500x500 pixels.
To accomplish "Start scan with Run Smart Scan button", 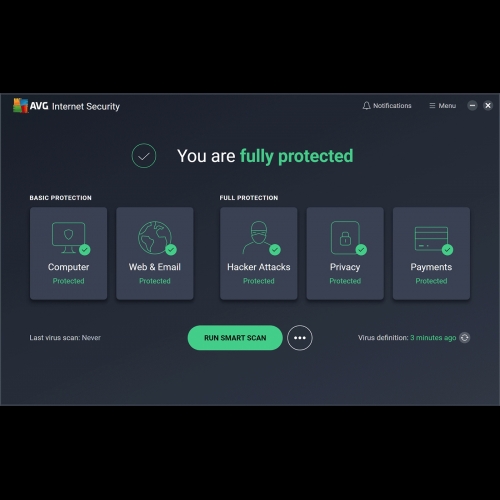I will (235, 338).
